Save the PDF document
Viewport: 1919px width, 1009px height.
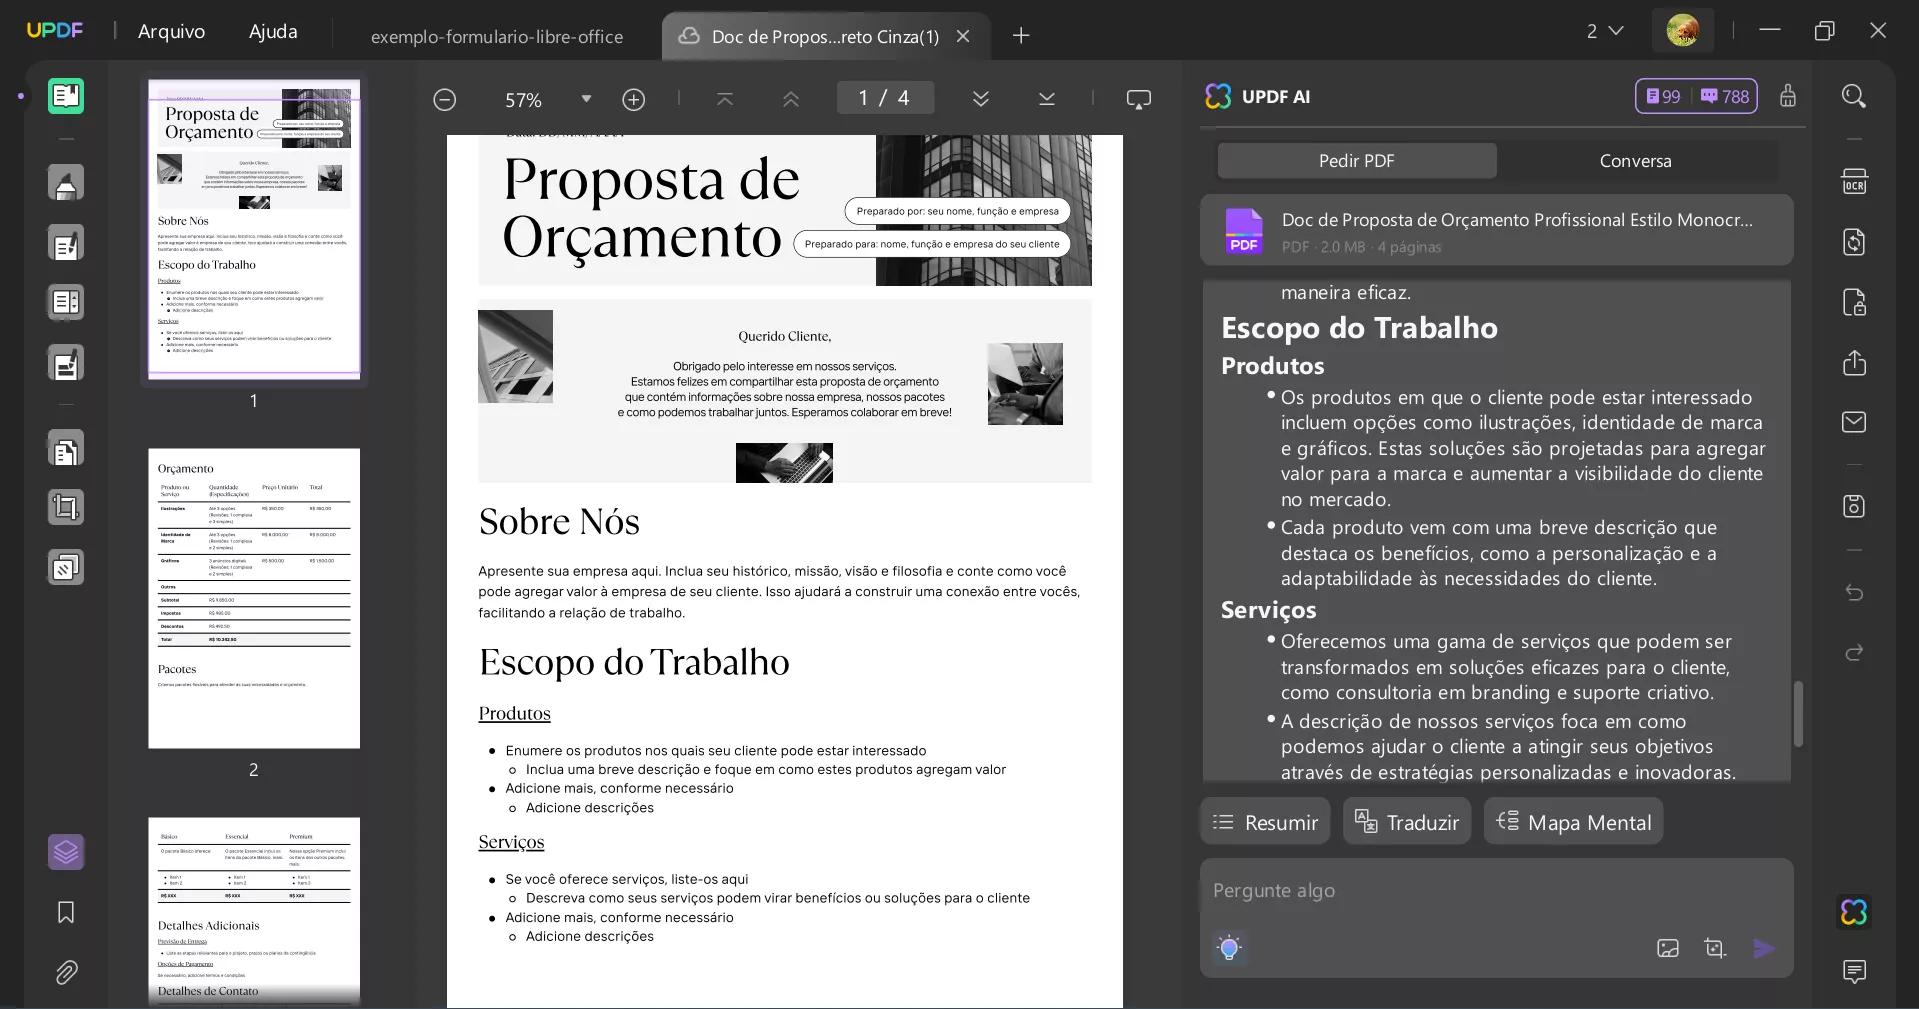(1855, 506)
